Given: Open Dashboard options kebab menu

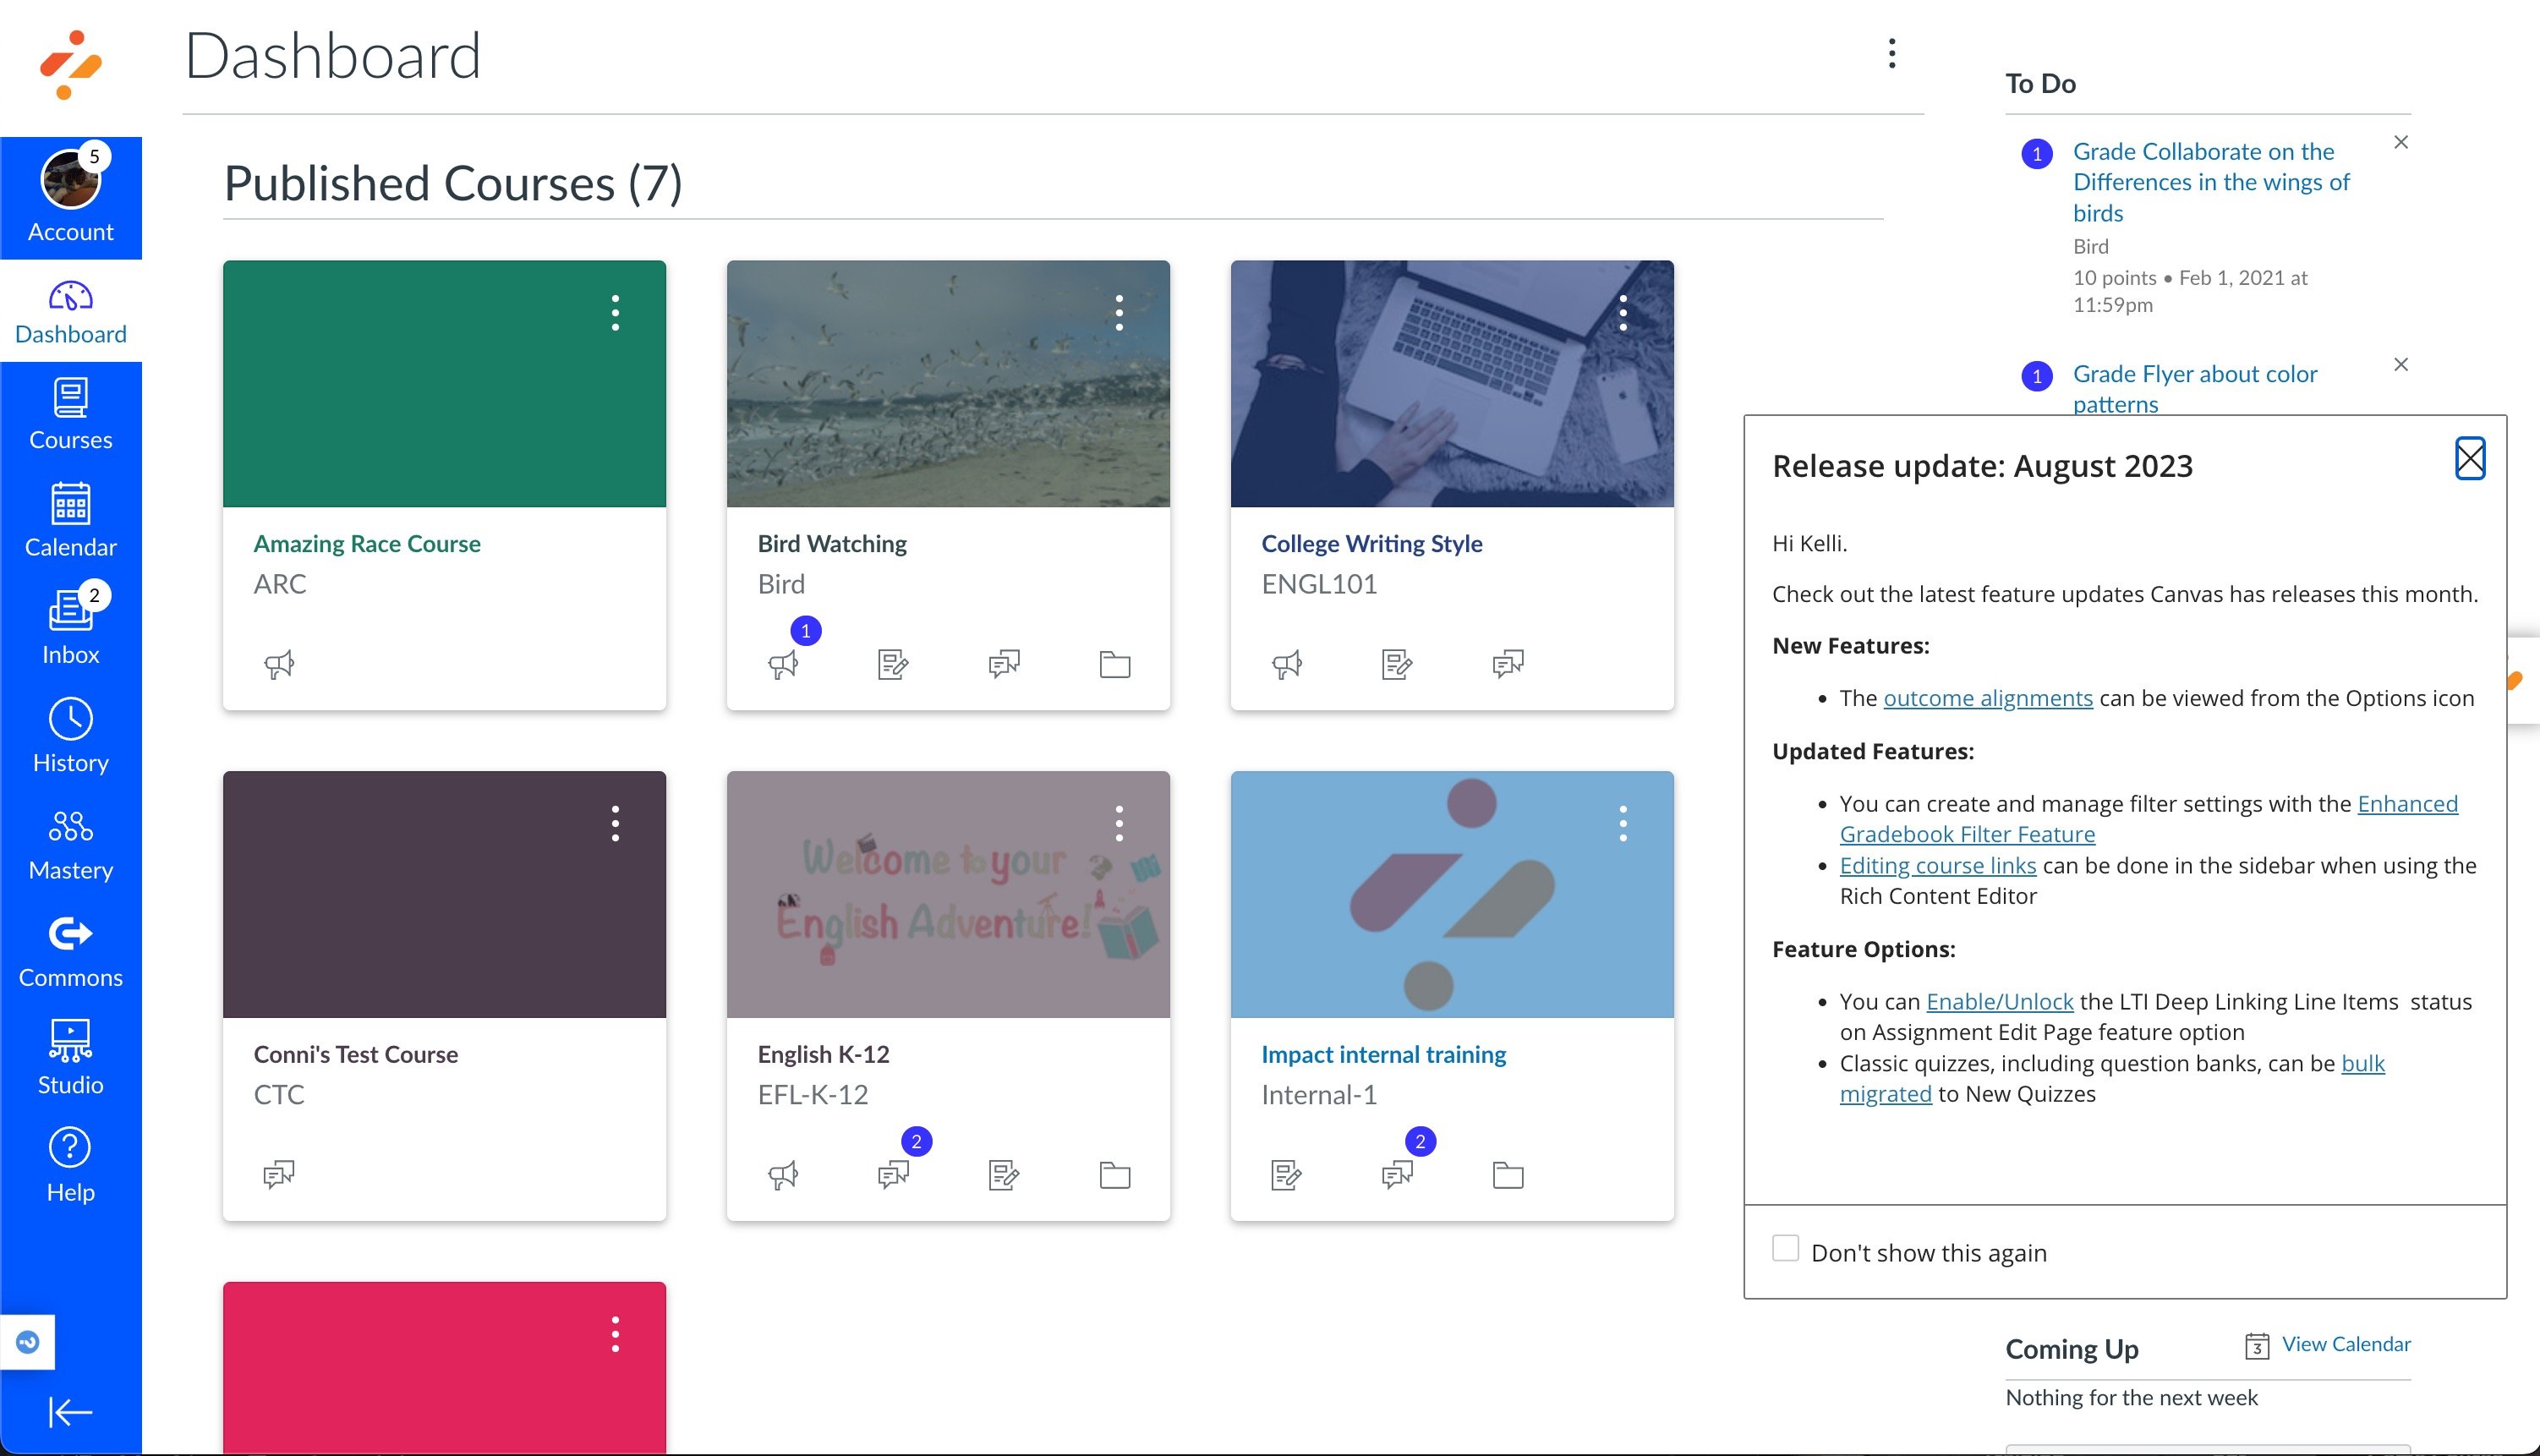Looking at the screenshot, I should click(x=1891, y=53).
